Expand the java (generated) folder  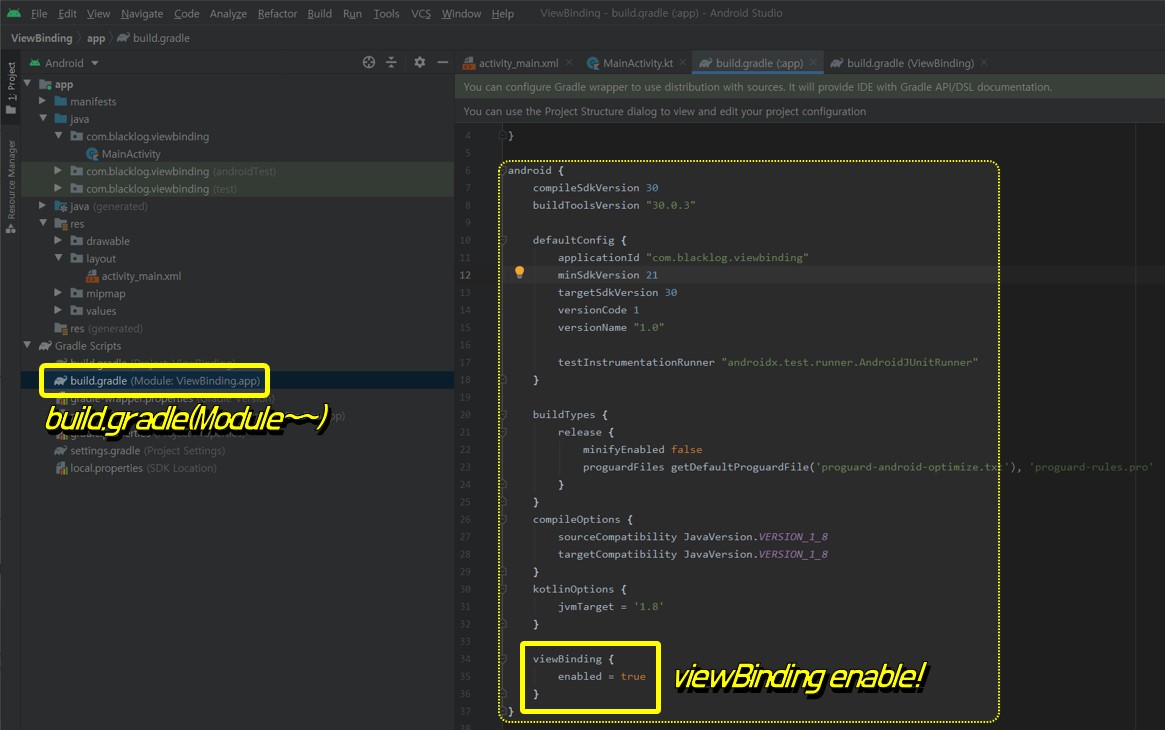tap(42, 206)
